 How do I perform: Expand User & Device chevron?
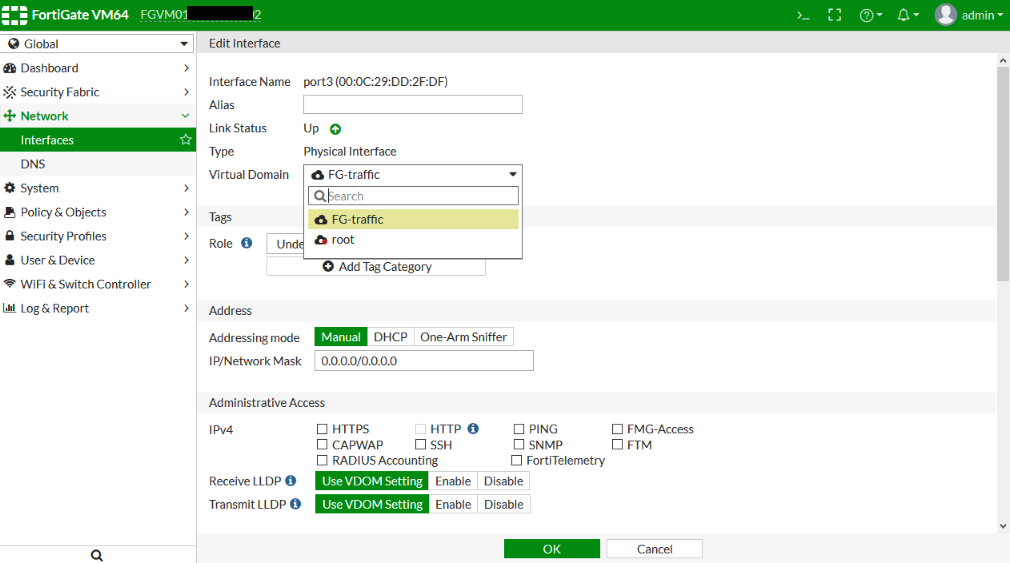coord(186,260)
